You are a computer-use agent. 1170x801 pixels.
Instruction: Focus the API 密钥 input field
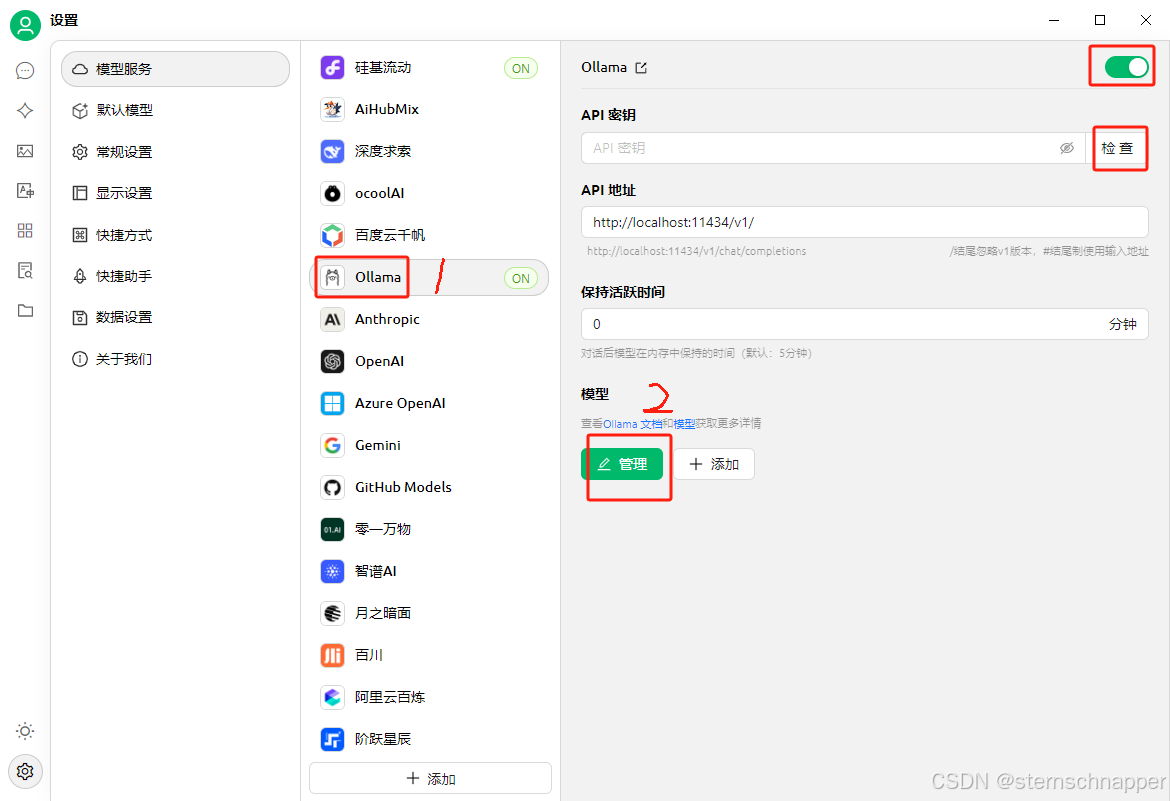[x=833, y=148]
